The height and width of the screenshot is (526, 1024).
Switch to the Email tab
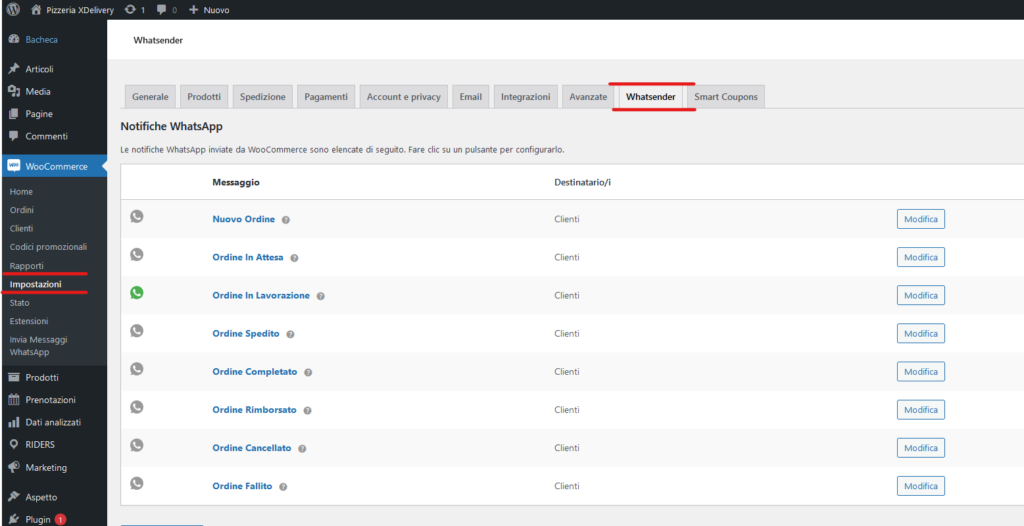470,97
